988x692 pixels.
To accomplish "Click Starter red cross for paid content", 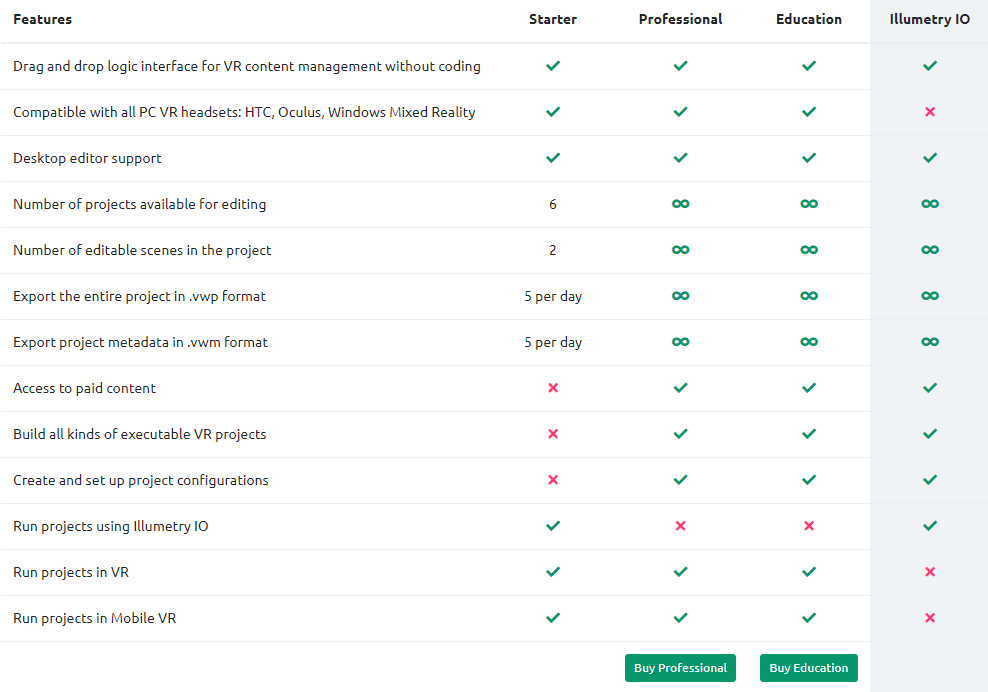I will coord(553,388).
